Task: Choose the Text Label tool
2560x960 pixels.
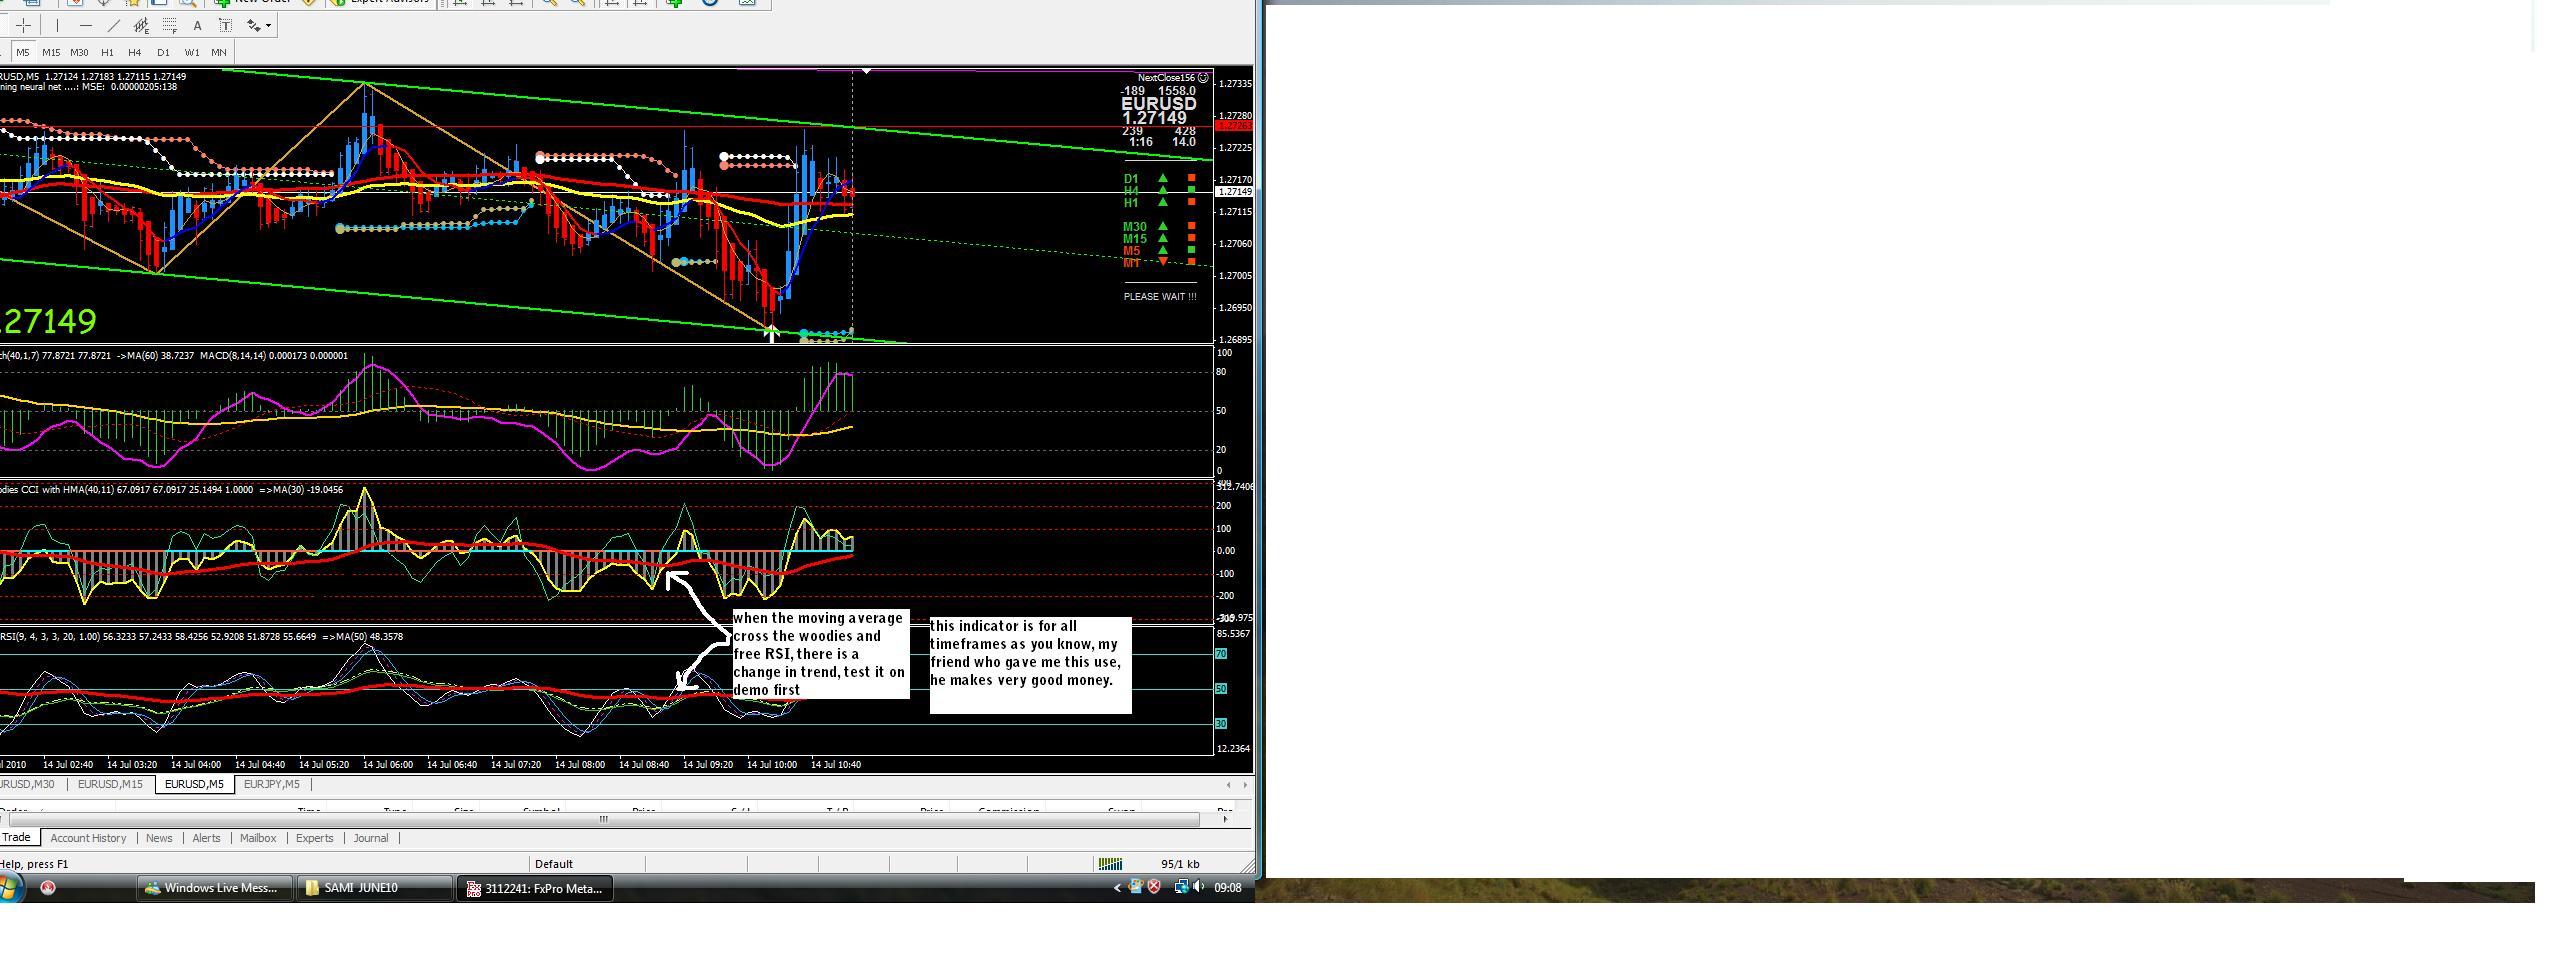Action: click(225, 26)
